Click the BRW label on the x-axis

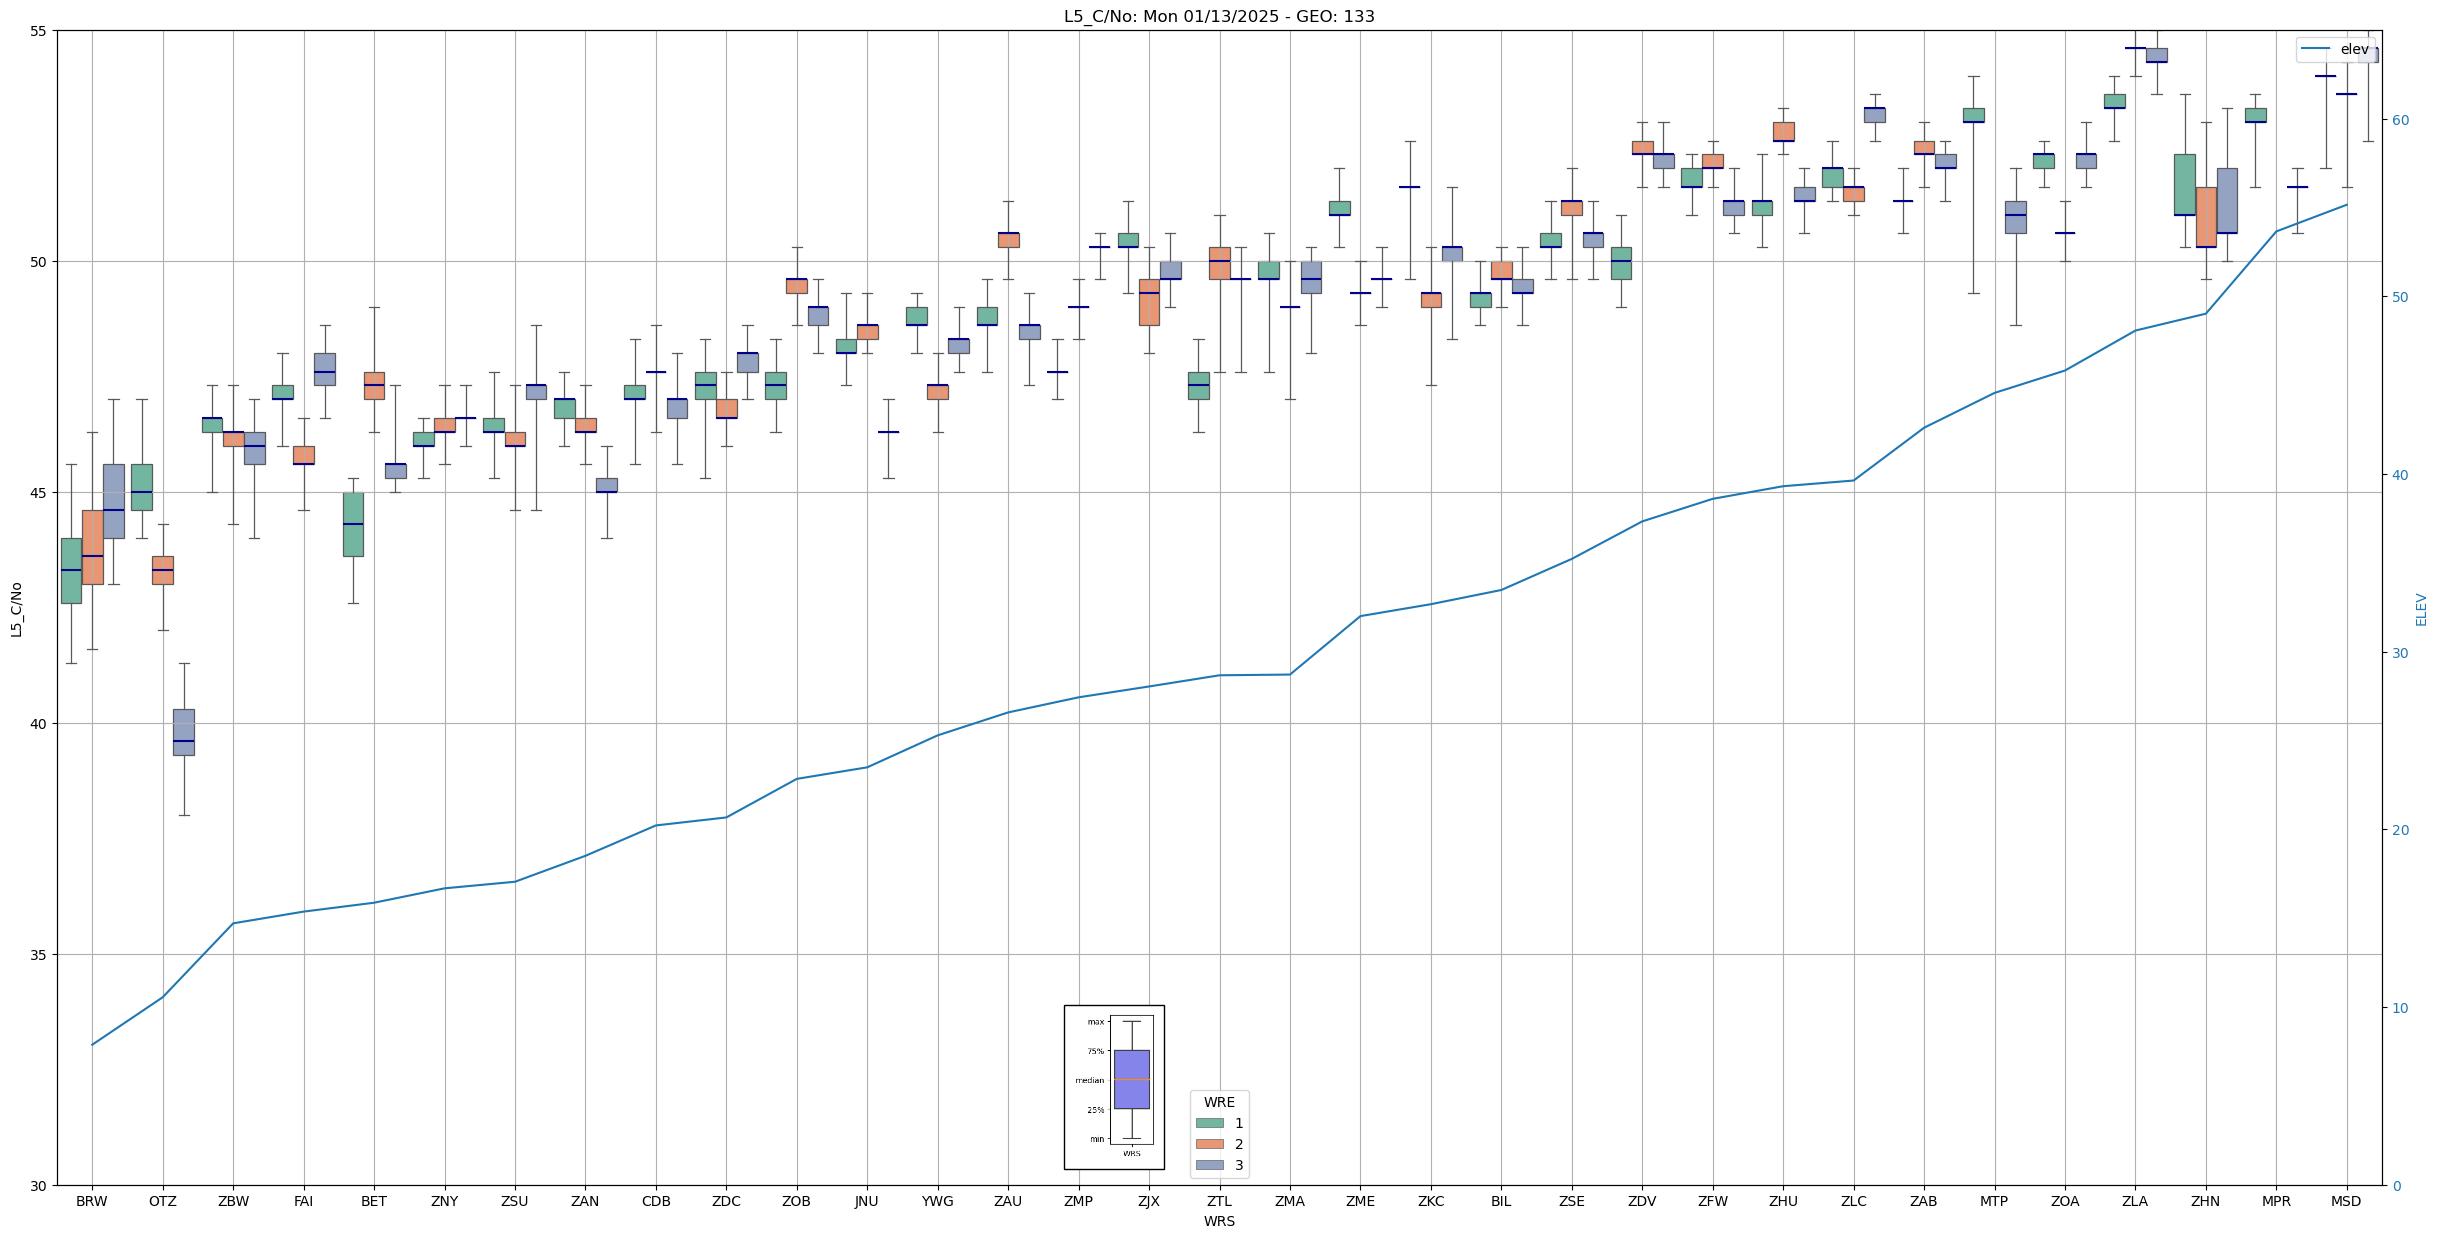click(x=92, y=1201)
